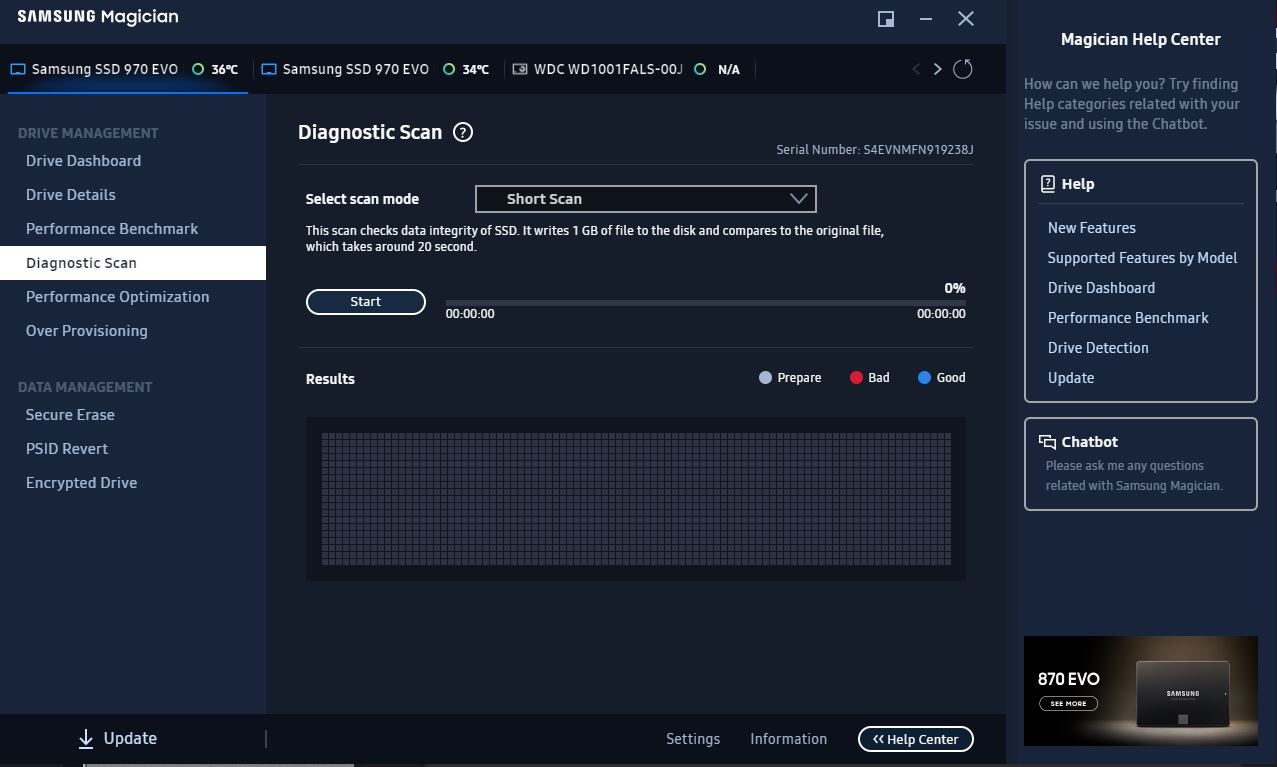1277x767 pixels.
Task: Click the scan results block grid
Action: pos(636,499)
